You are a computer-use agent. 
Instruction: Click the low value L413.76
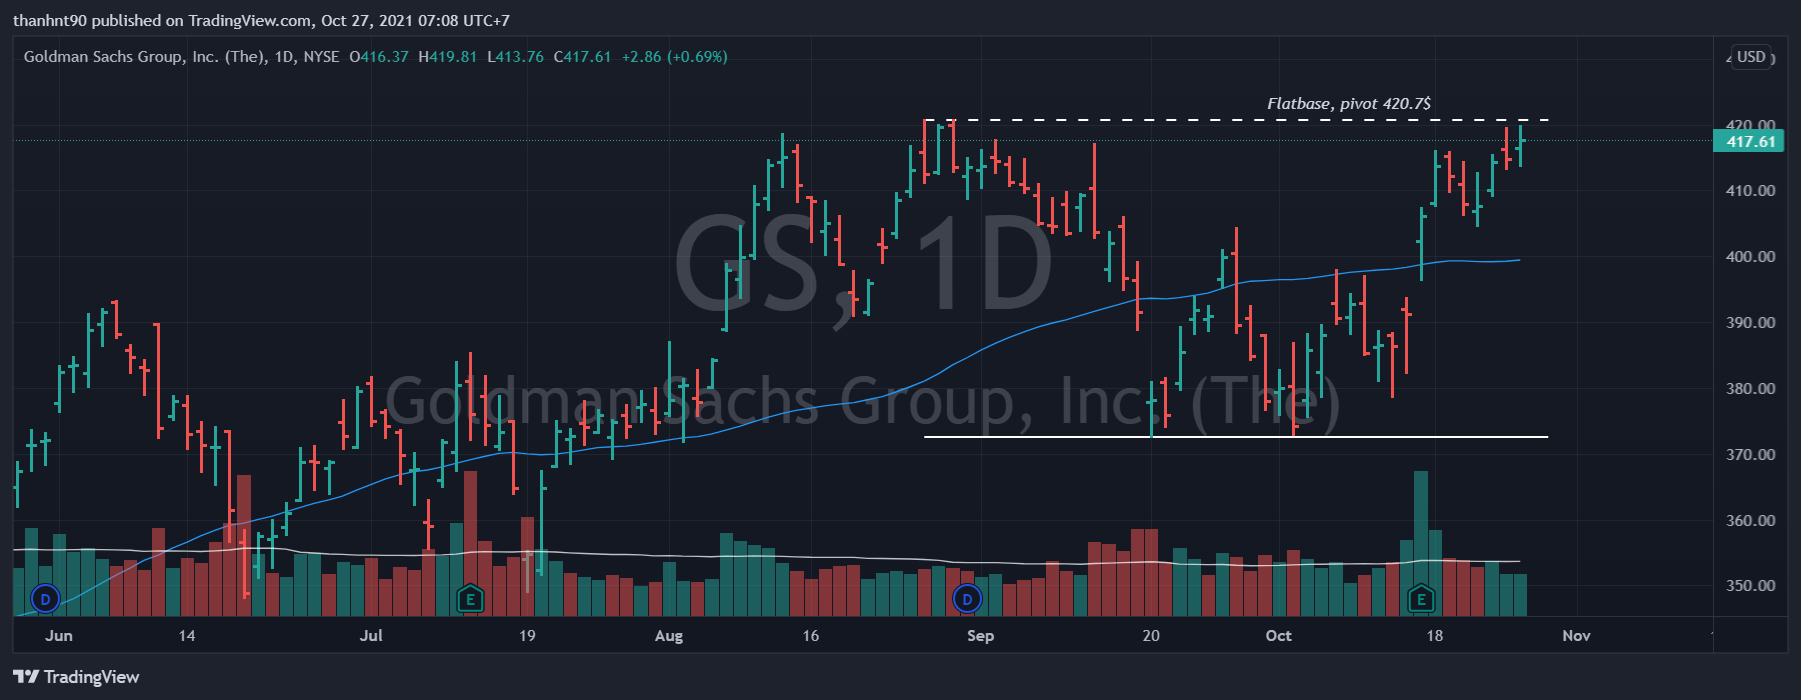(x=515, y=57)
